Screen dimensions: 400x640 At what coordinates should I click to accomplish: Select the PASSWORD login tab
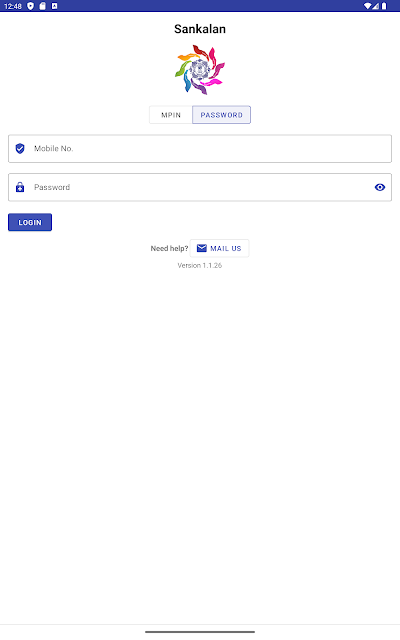click(x=222, y=115)
